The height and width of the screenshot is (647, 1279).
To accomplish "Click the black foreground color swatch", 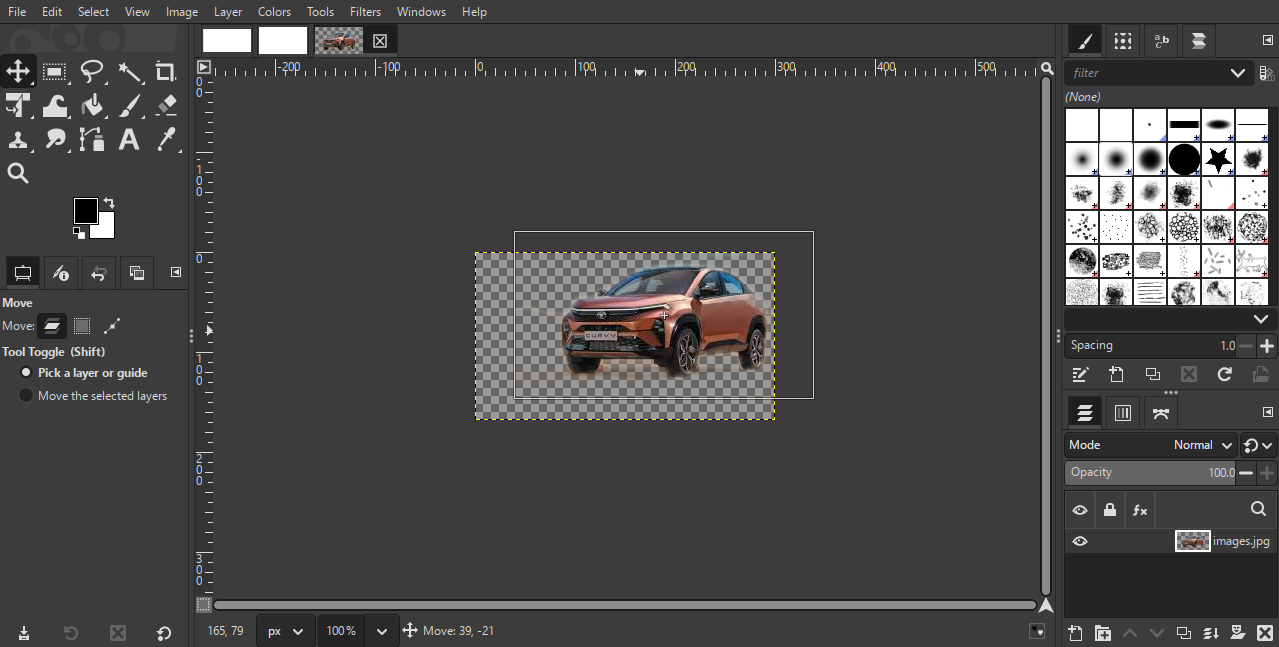I will point(86,211).
